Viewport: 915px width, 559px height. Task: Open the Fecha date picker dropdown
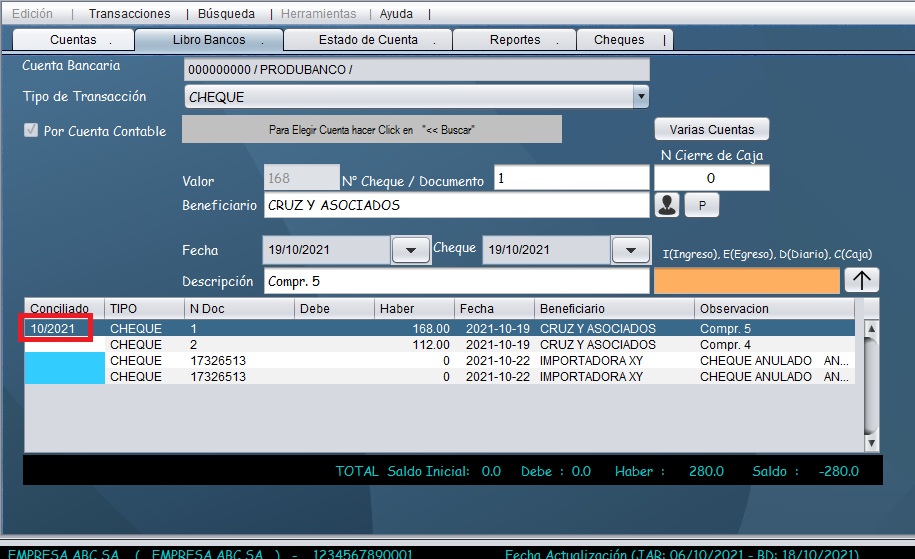[x=411, y=250]
